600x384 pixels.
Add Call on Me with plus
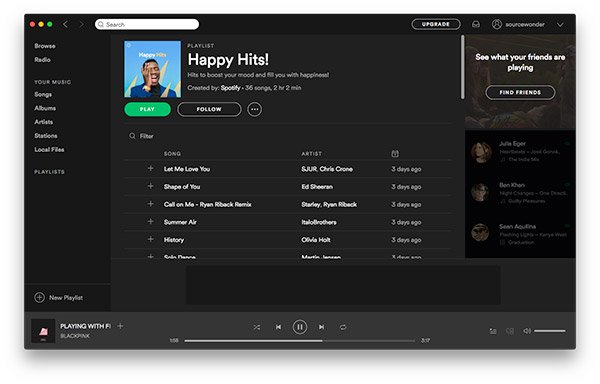pos(150,204)
